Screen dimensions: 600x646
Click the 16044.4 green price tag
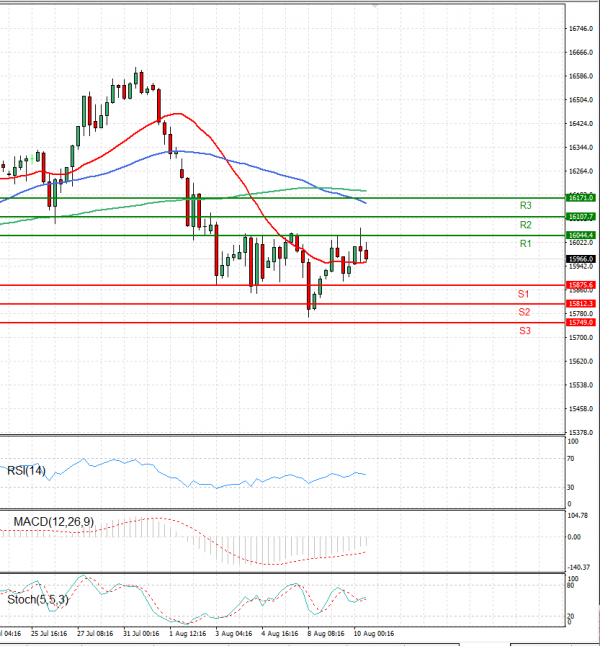[x=581, y=235]
